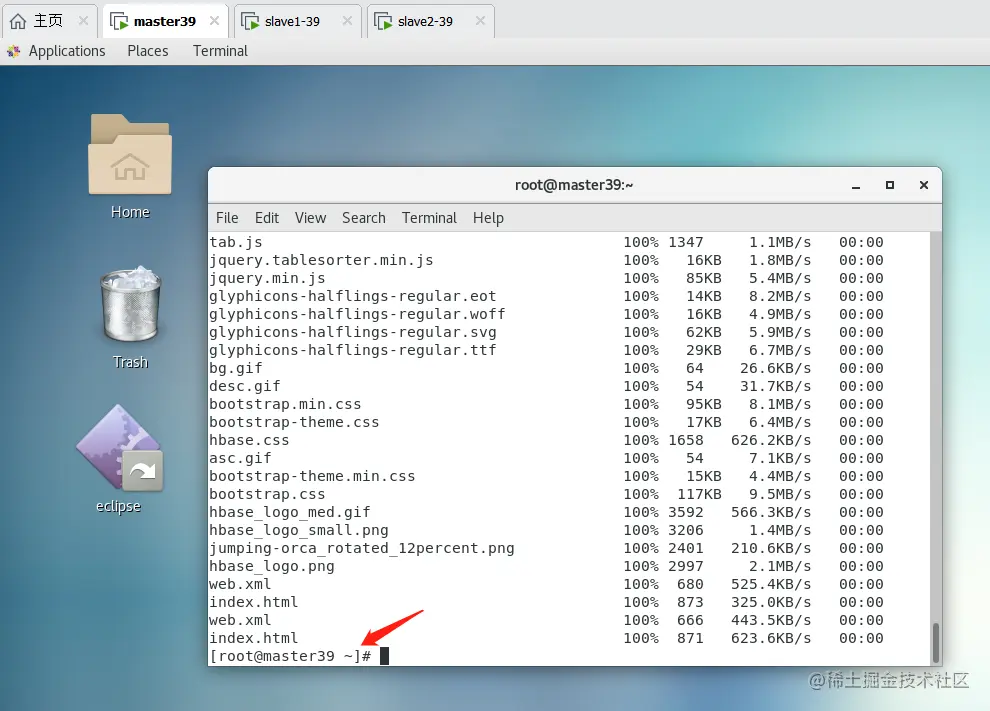Click glyphicons-halflings-regular.svg in the output
This screenshot has height=711, width=990.
click(x=352, y=332)
